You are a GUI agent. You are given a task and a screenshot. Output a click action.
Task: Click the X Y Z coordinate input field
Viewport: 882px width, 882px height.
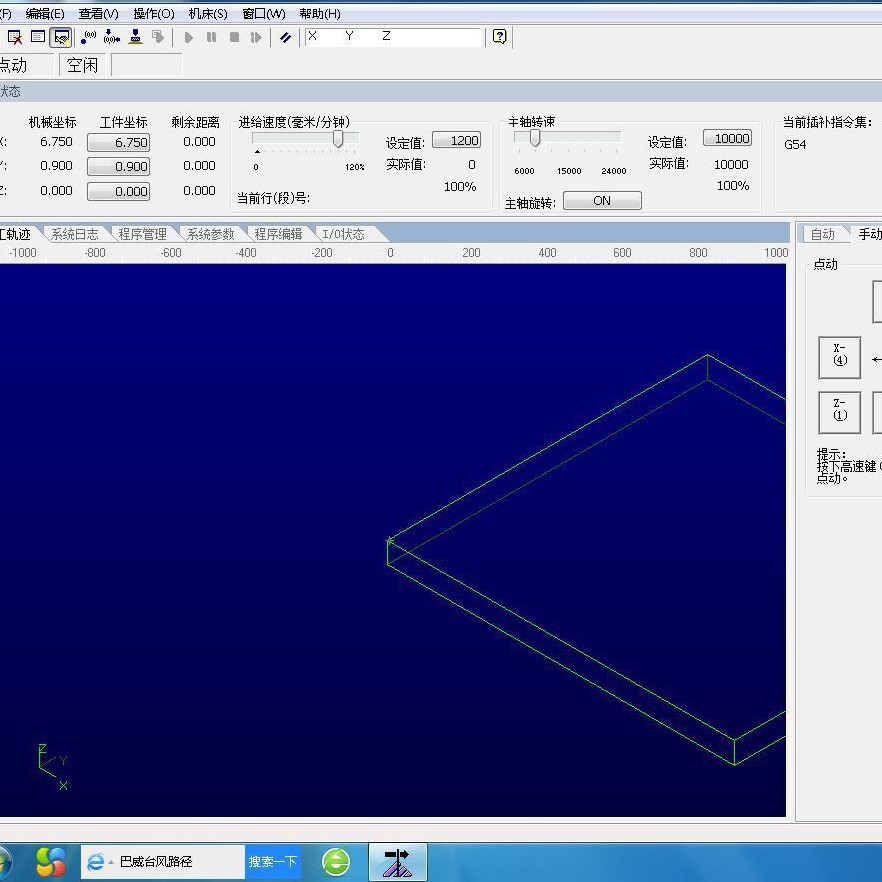[x=390, y=37]
